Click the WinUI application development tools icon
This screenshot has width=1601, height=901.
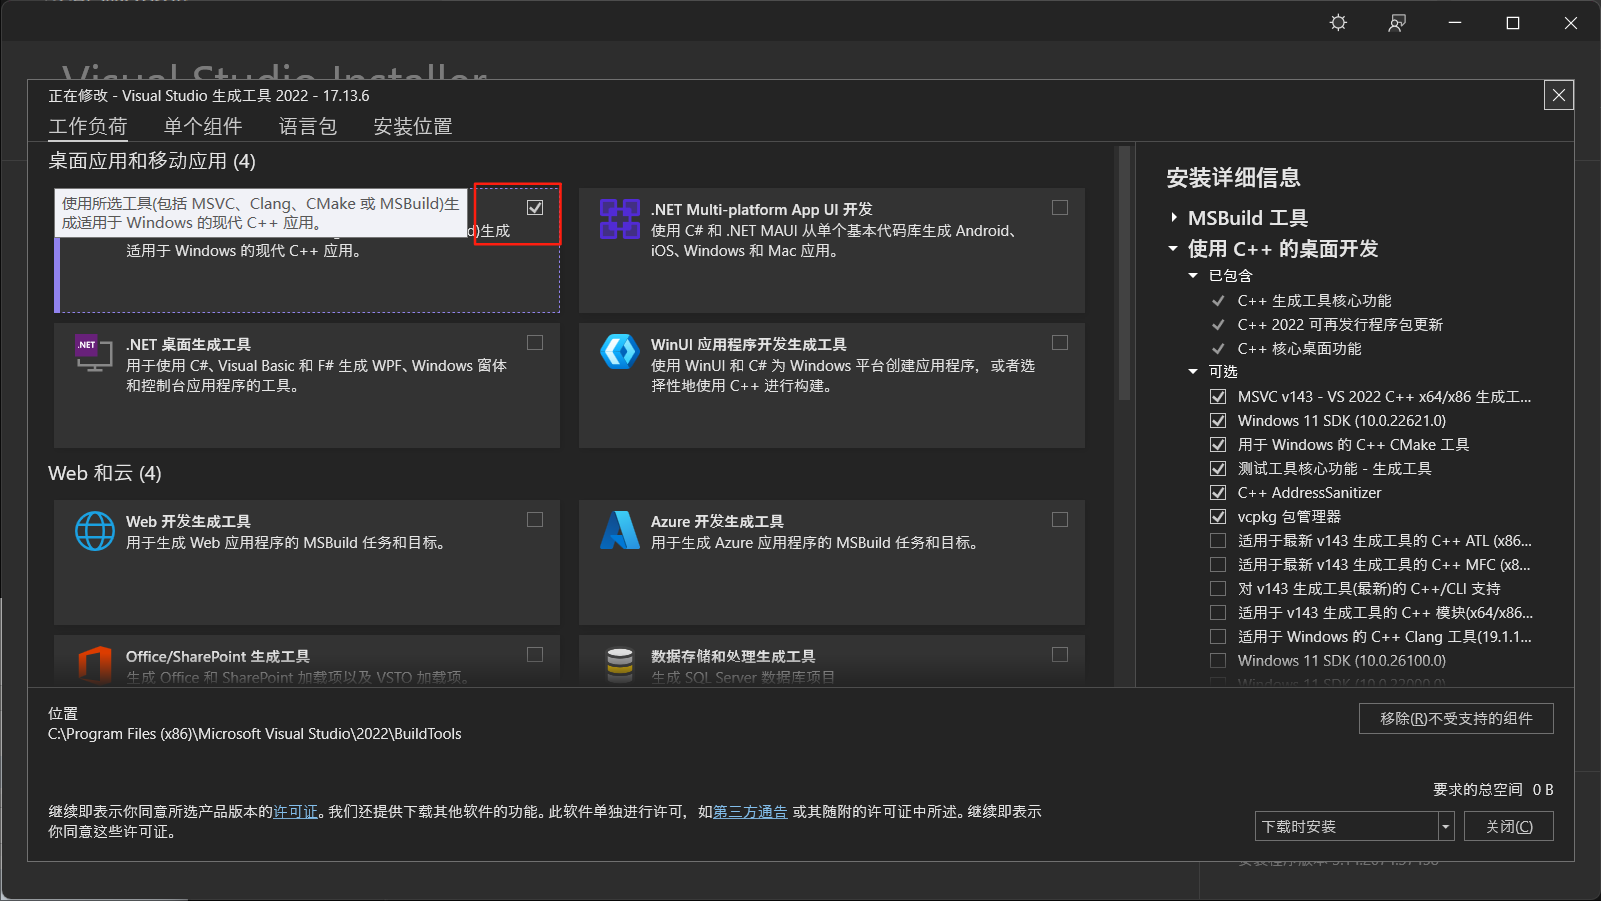(620, 351)
